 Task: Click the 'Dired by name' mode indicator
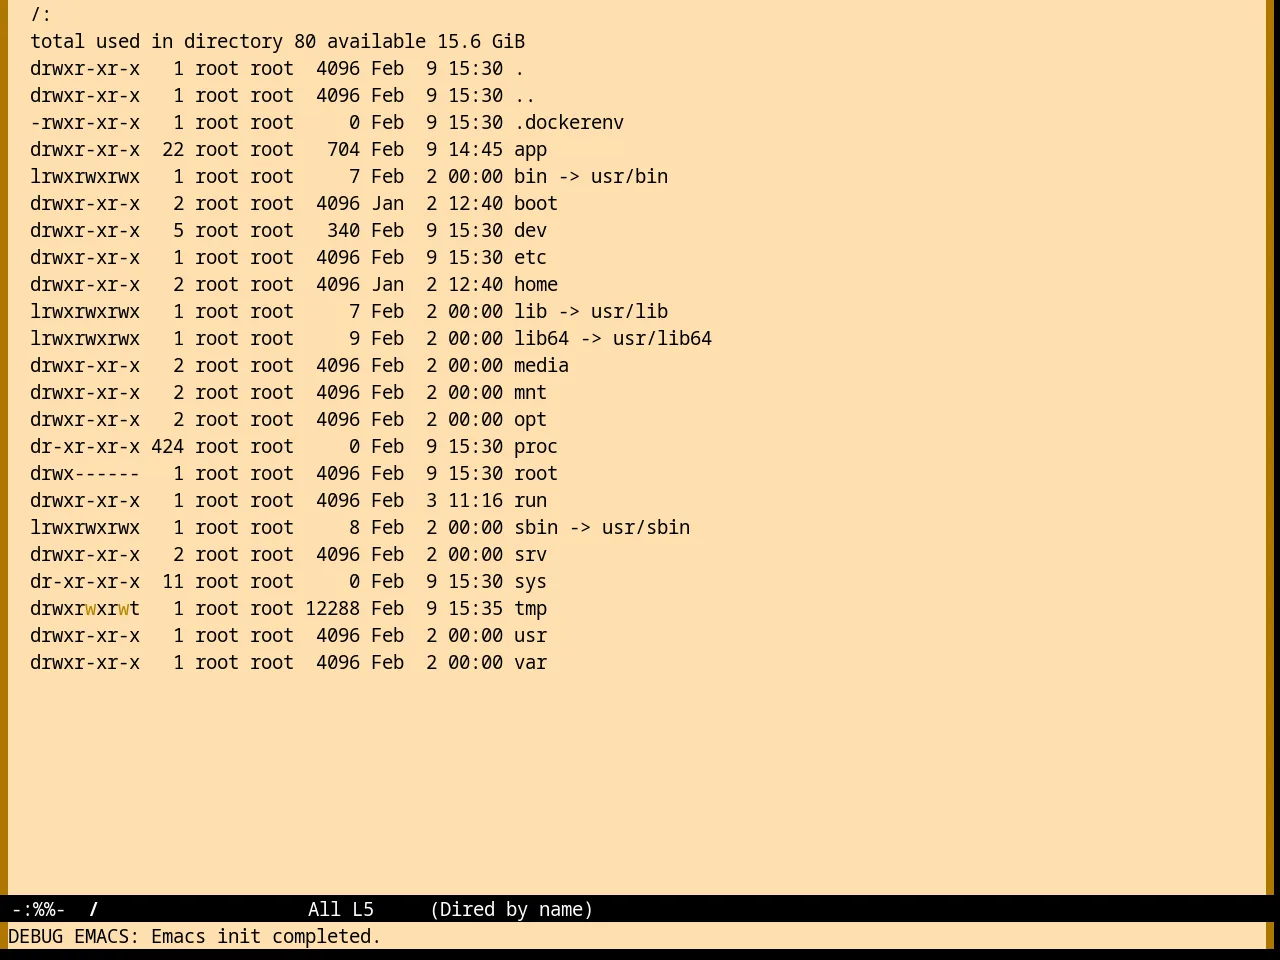pos(511,909)
